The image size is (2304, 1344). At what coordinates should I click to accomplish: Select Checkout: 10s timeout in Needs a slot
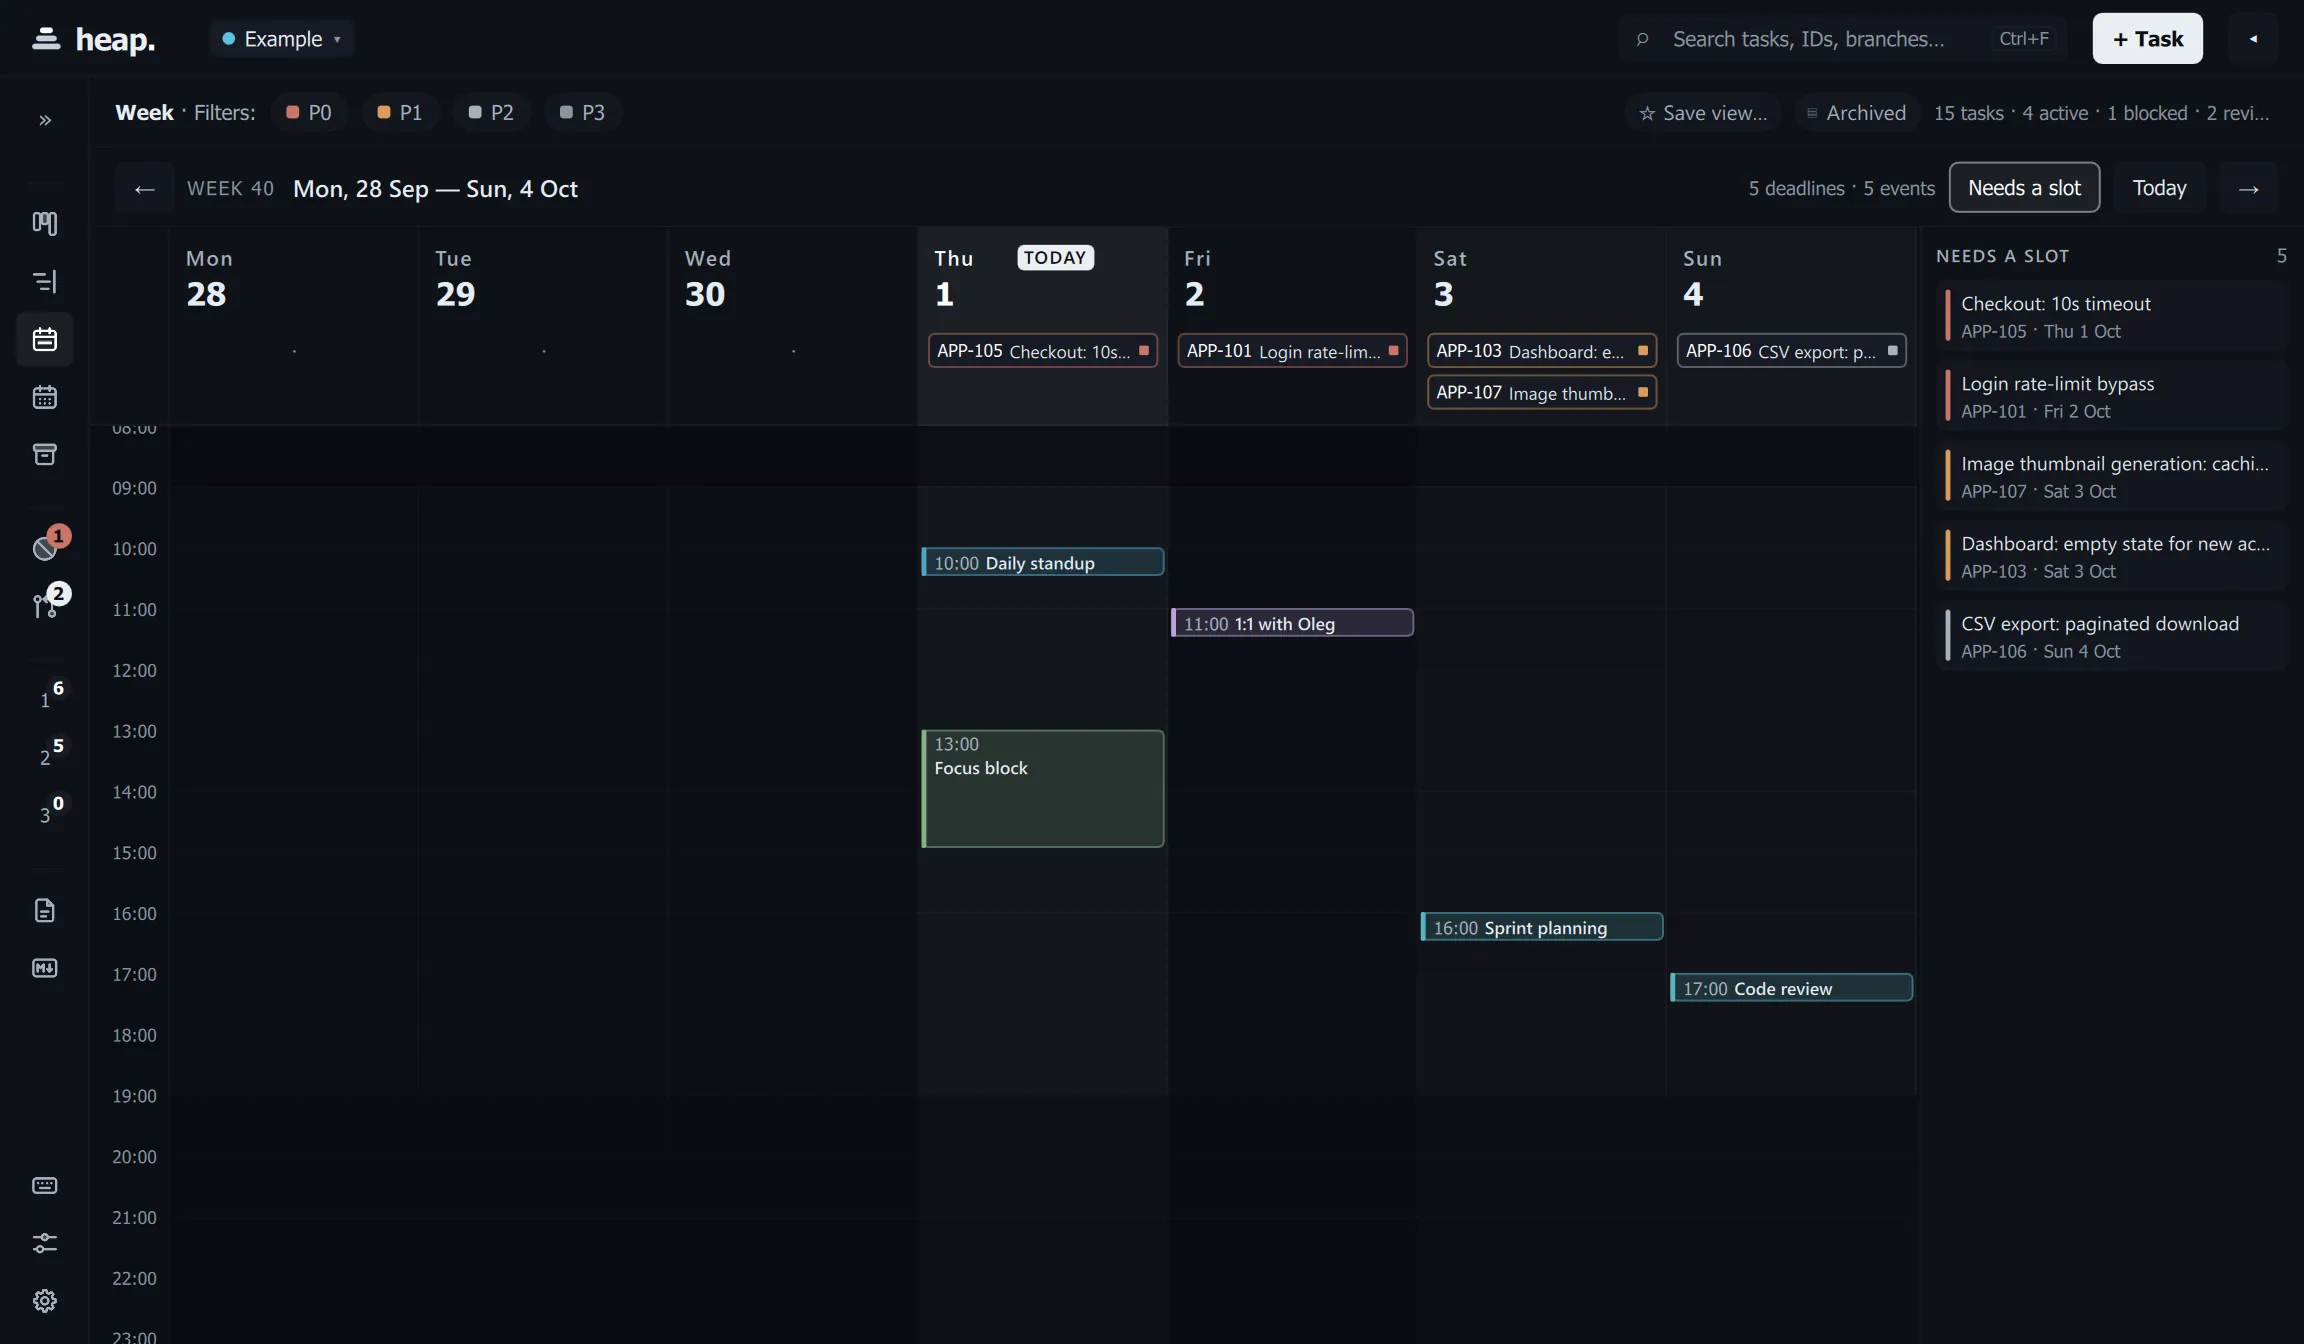(2112, 316)
